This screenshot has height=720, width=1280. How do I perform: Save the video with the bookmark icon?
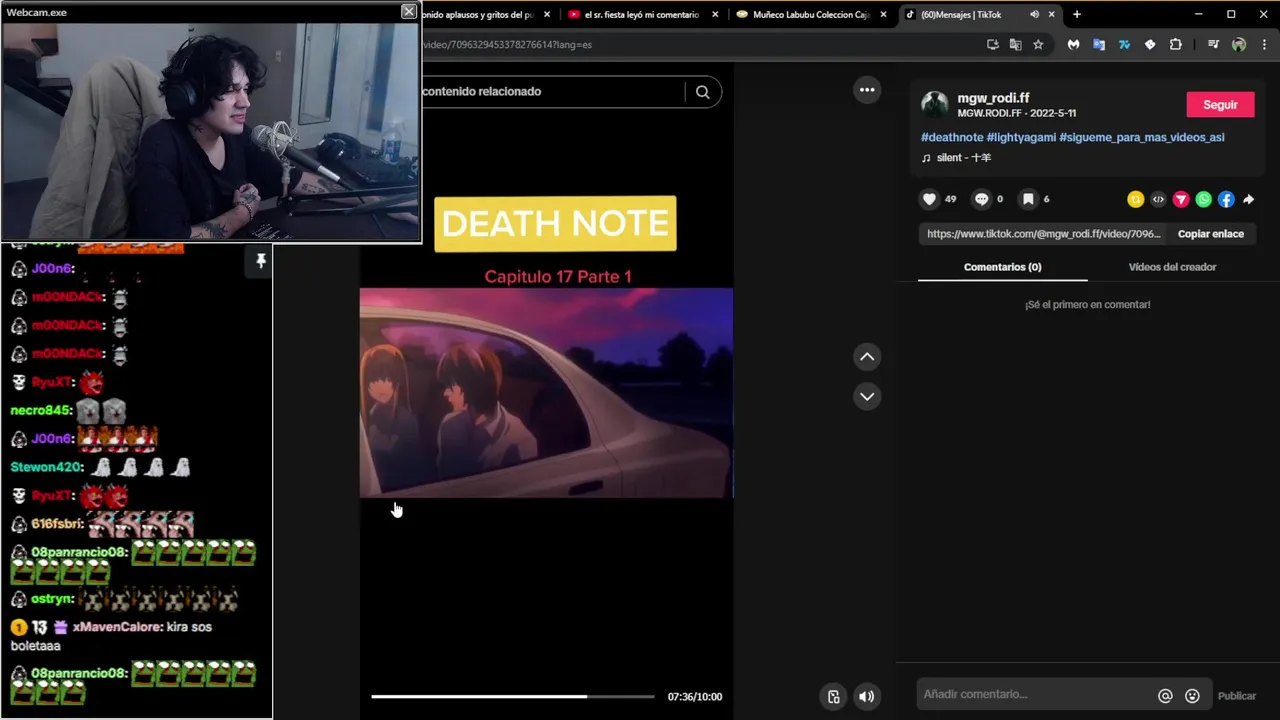point(1028,199)
